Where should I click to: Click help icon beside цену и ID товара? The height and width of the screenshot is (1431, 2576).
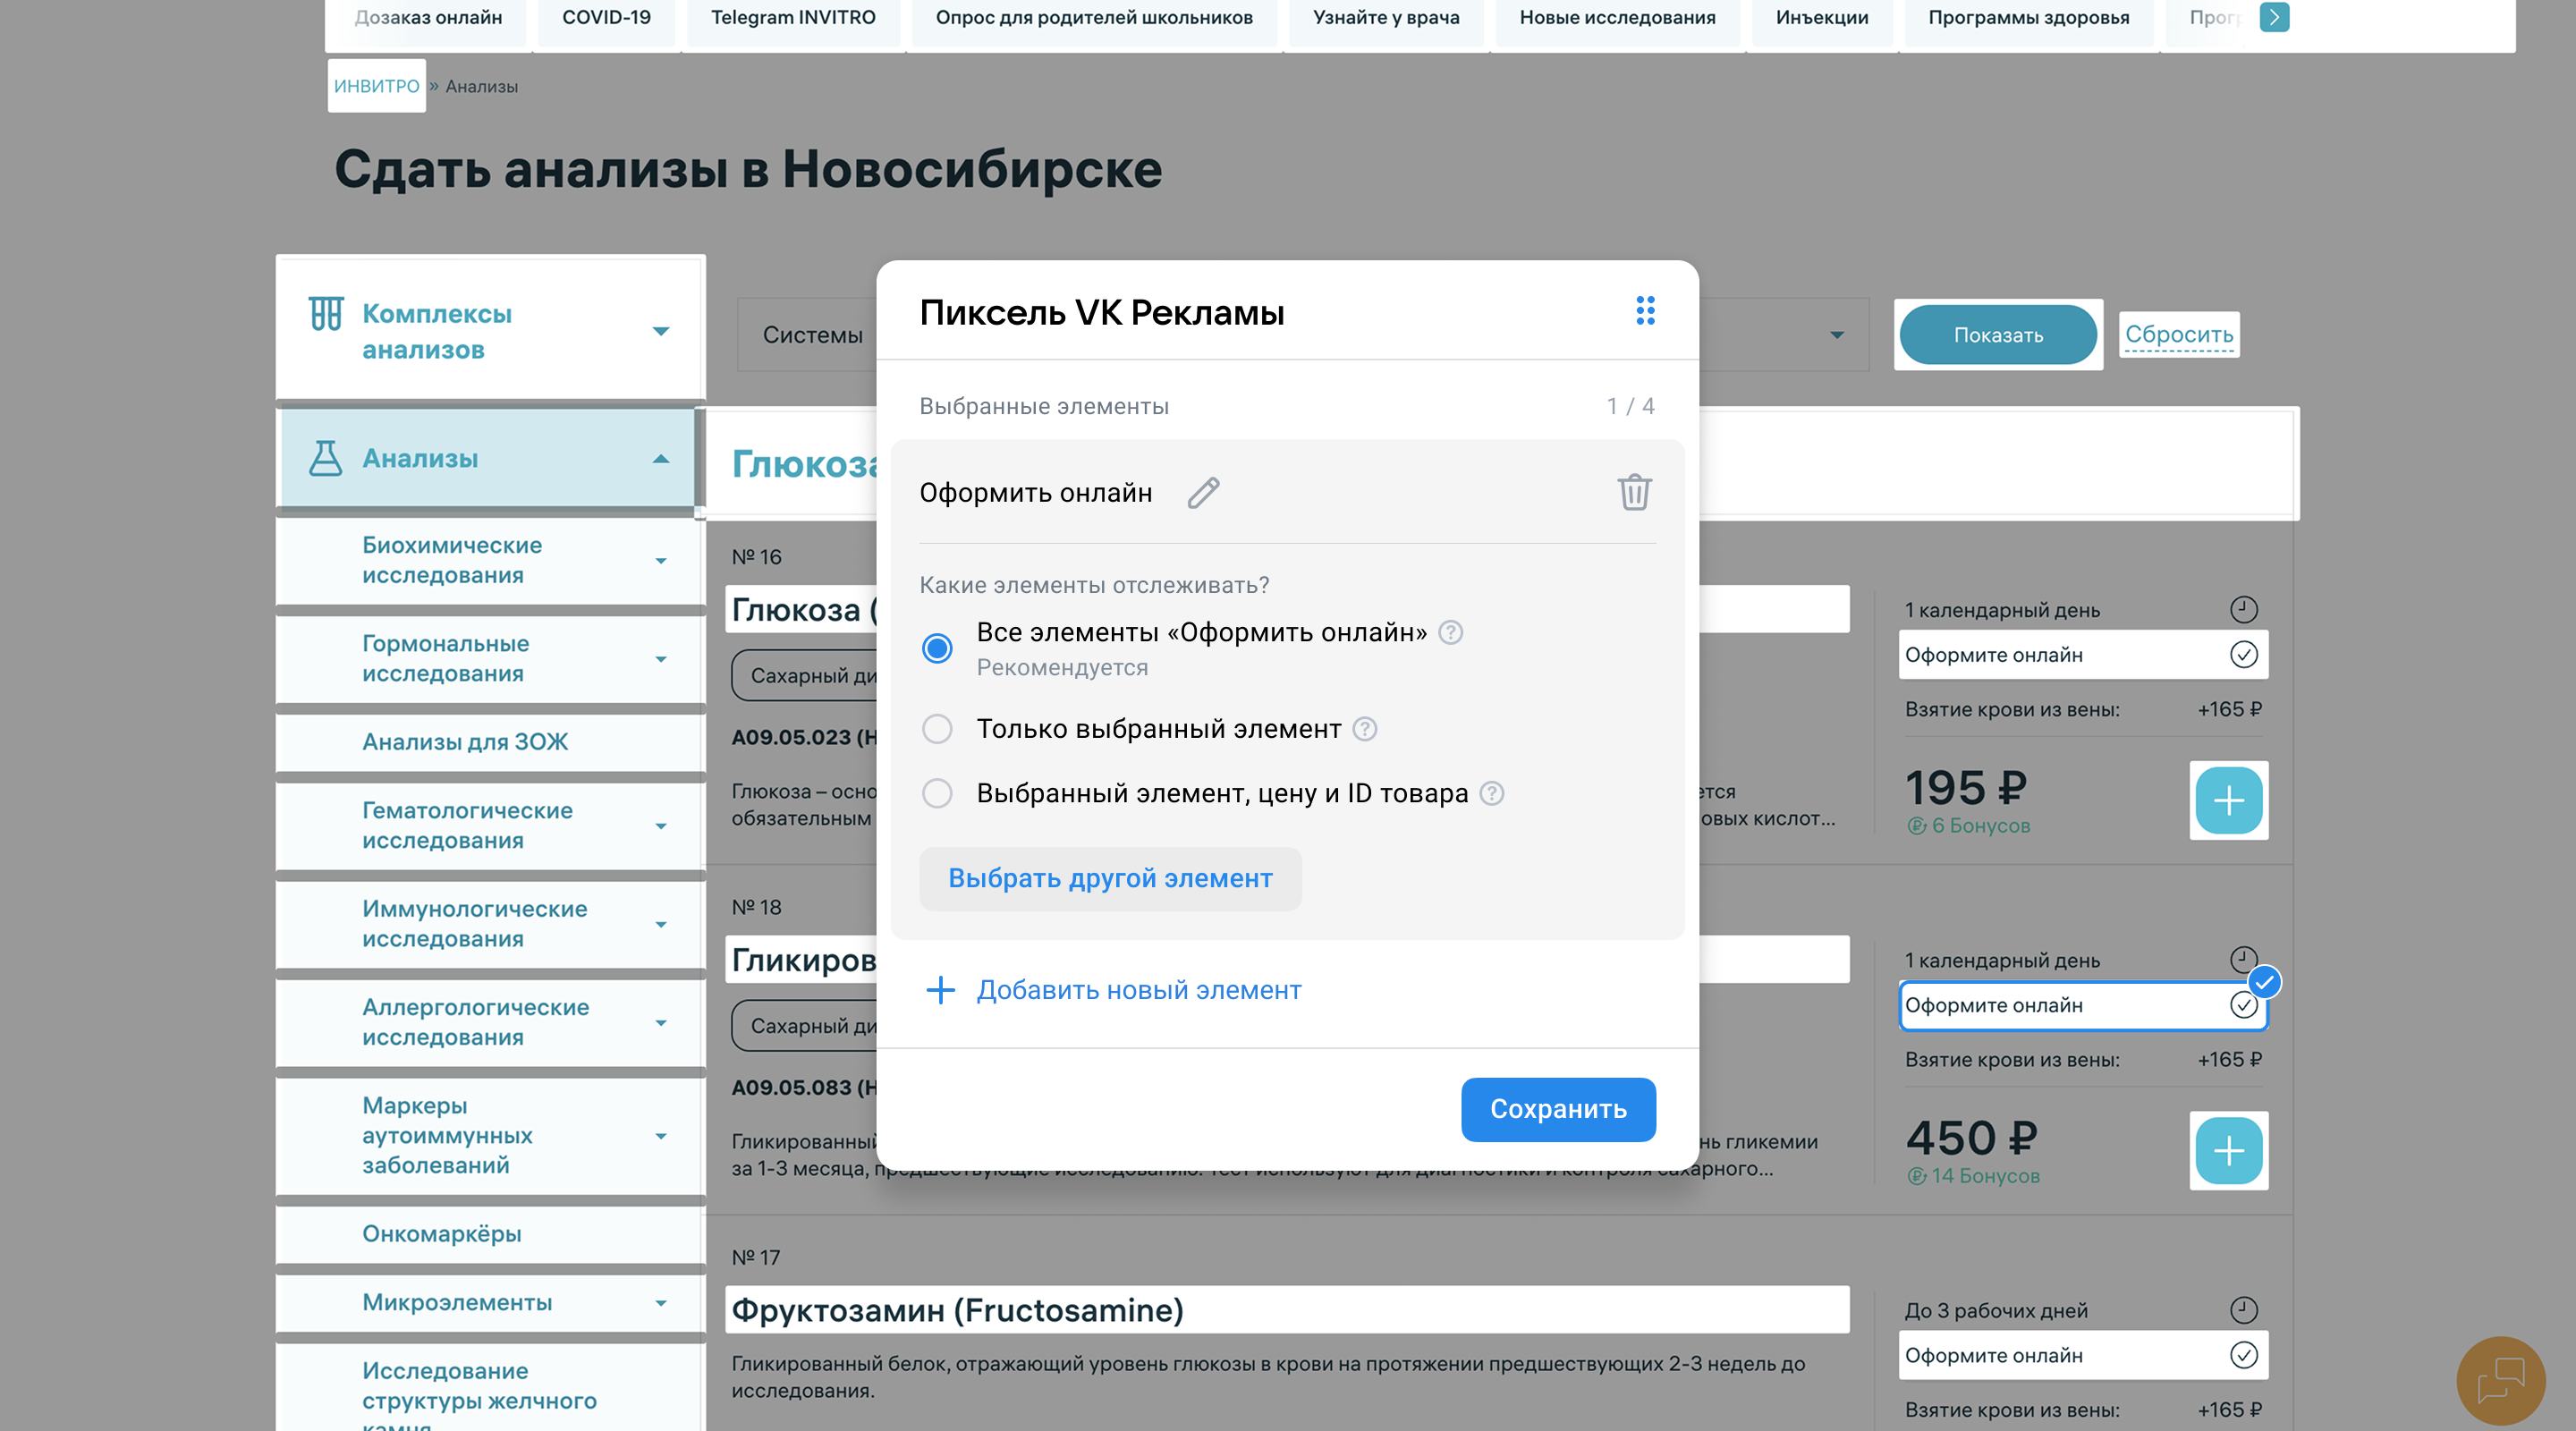[x=1491, y=793]
